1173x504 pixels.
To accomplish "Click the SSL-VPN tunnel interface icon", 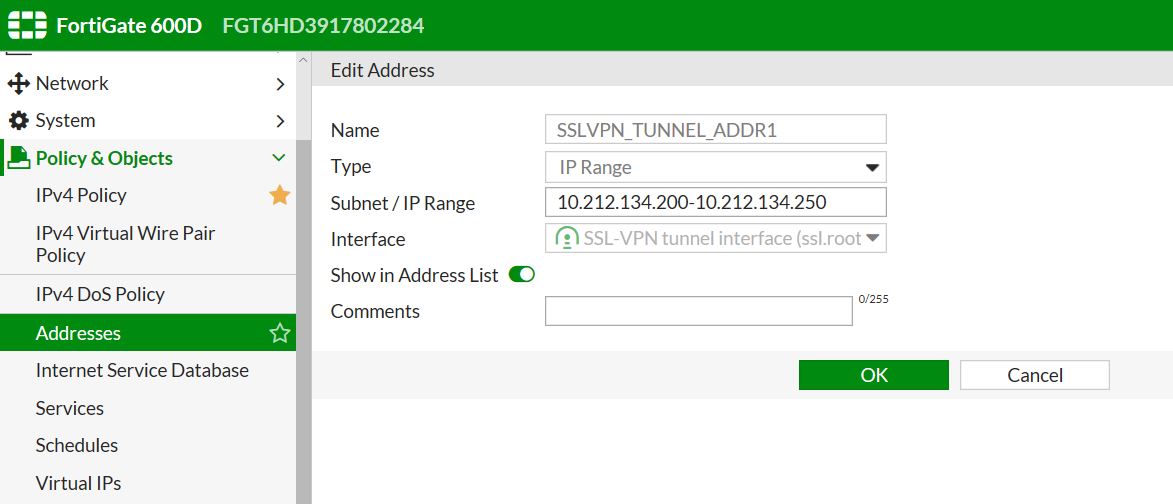I will 566,239.
